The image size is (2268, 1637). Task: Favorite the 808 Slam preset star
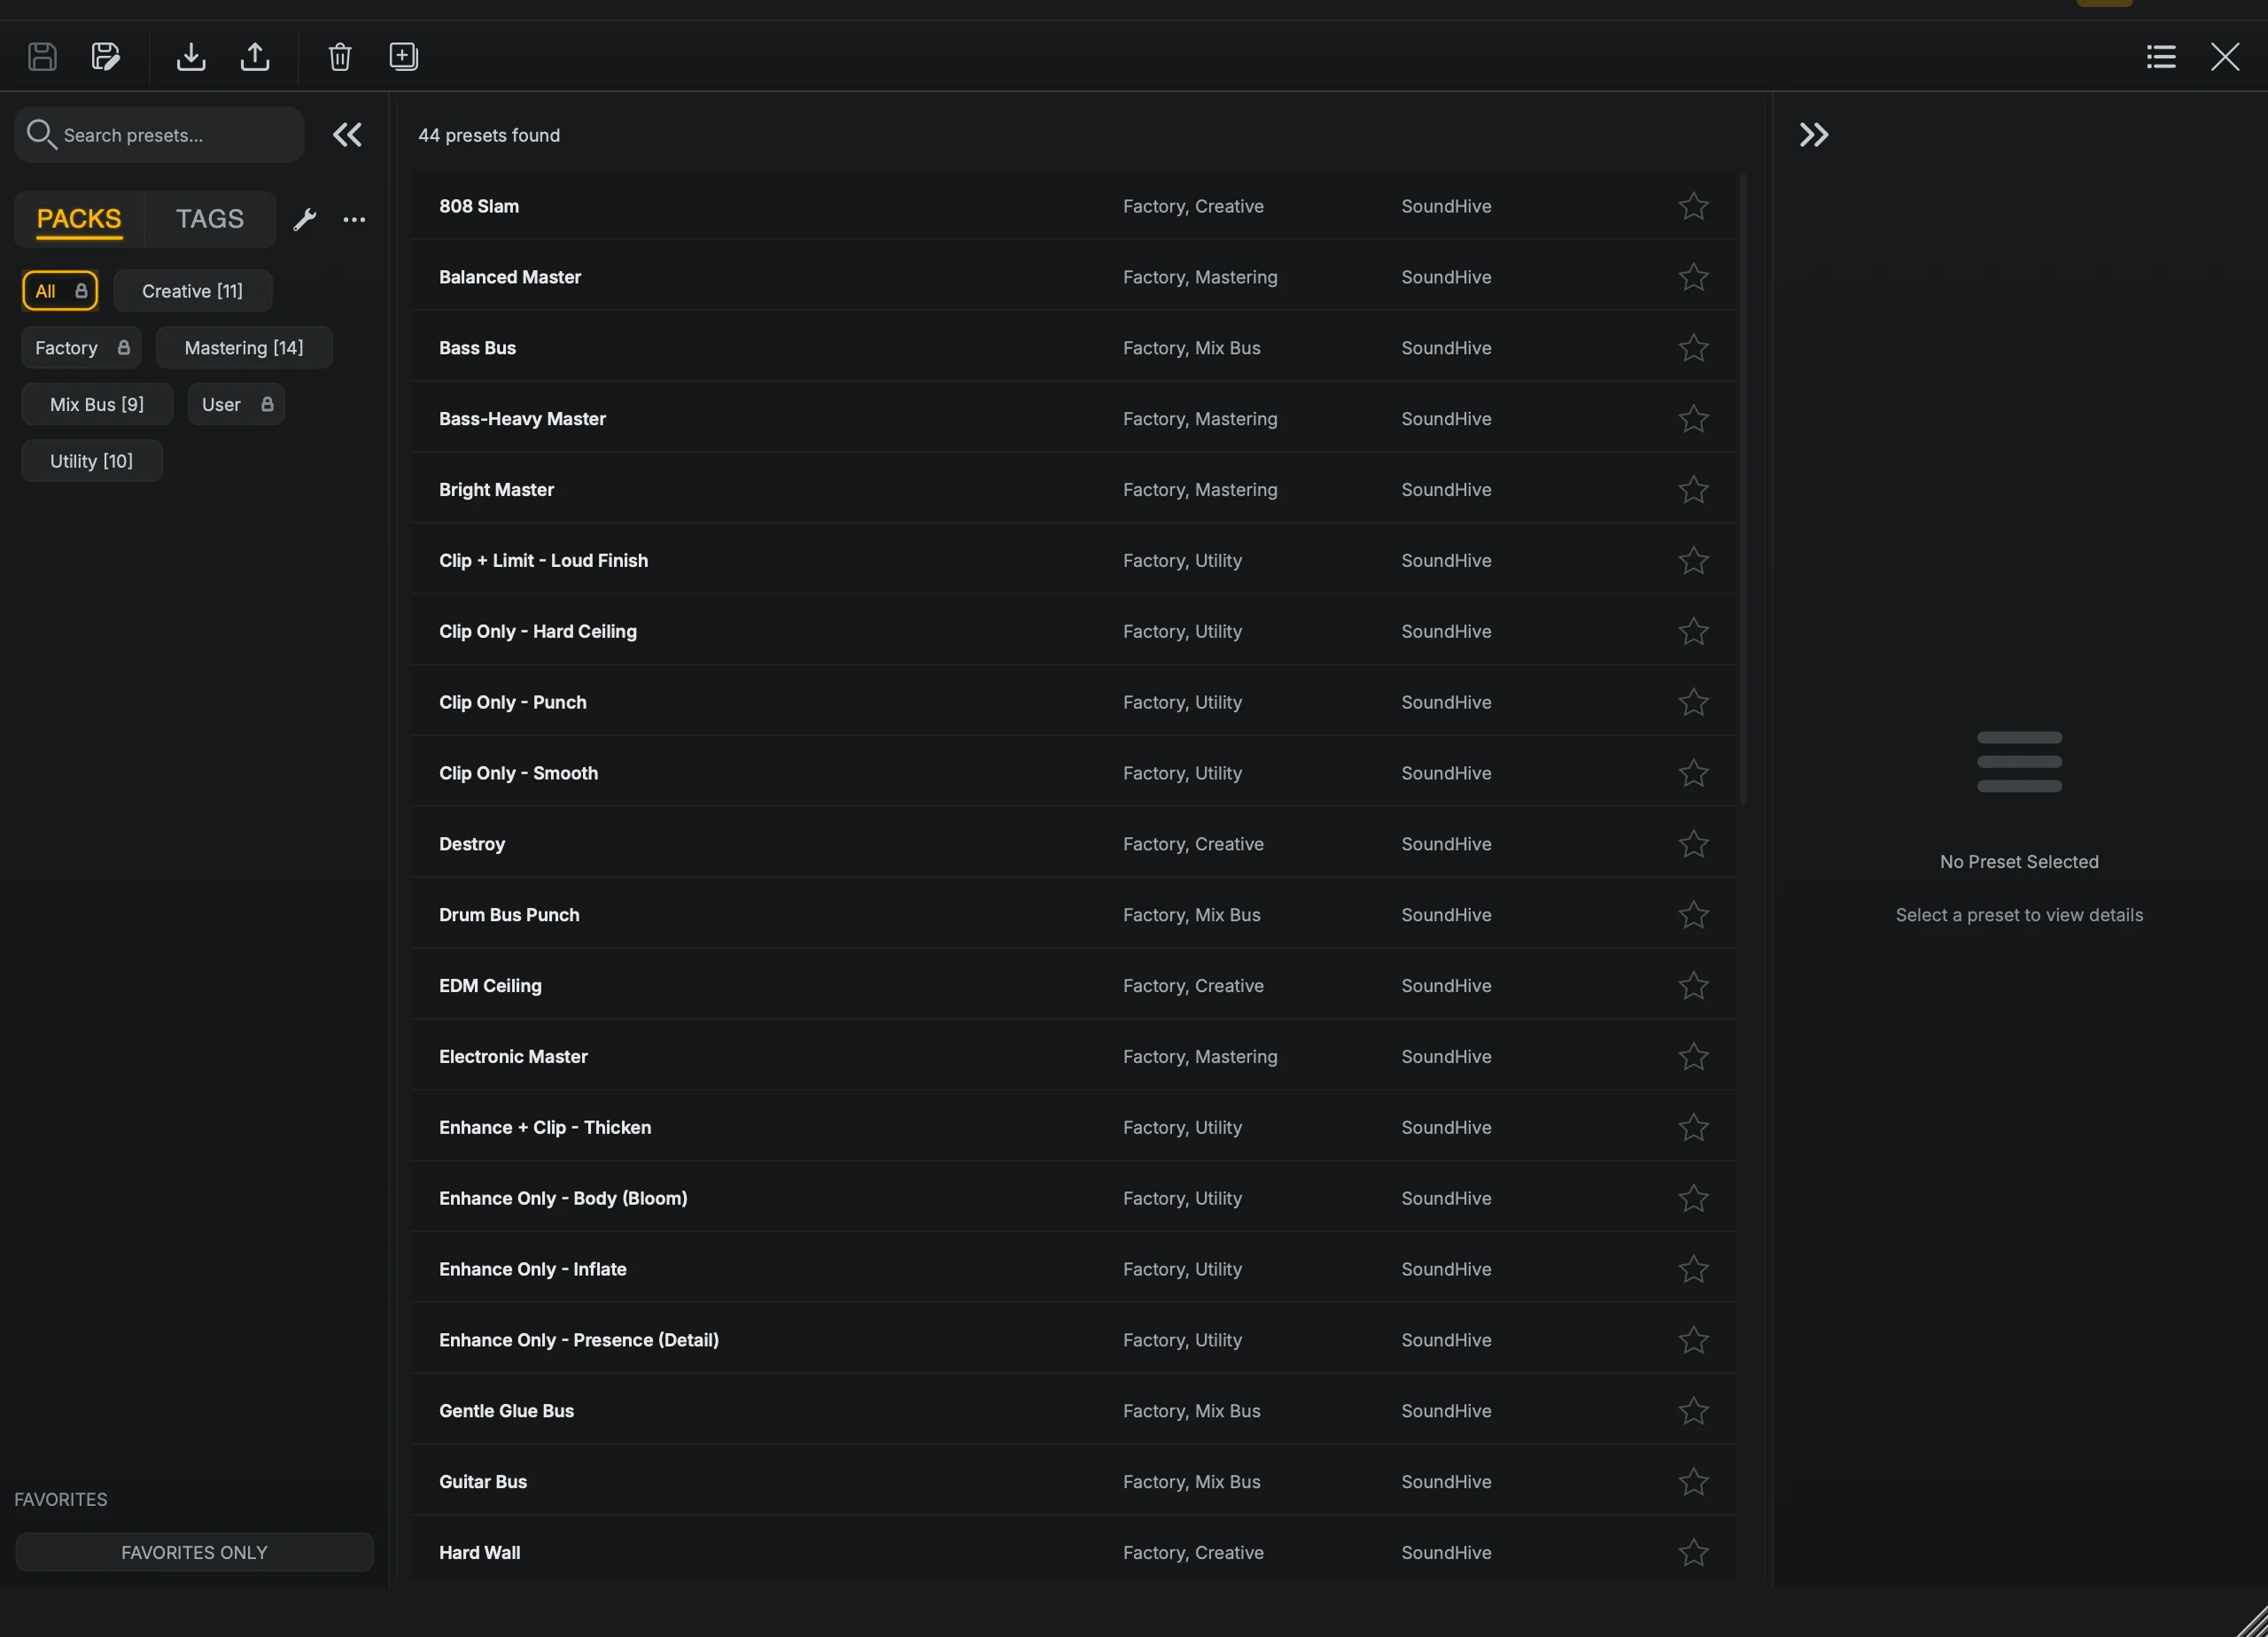[x=1693, y=206]
